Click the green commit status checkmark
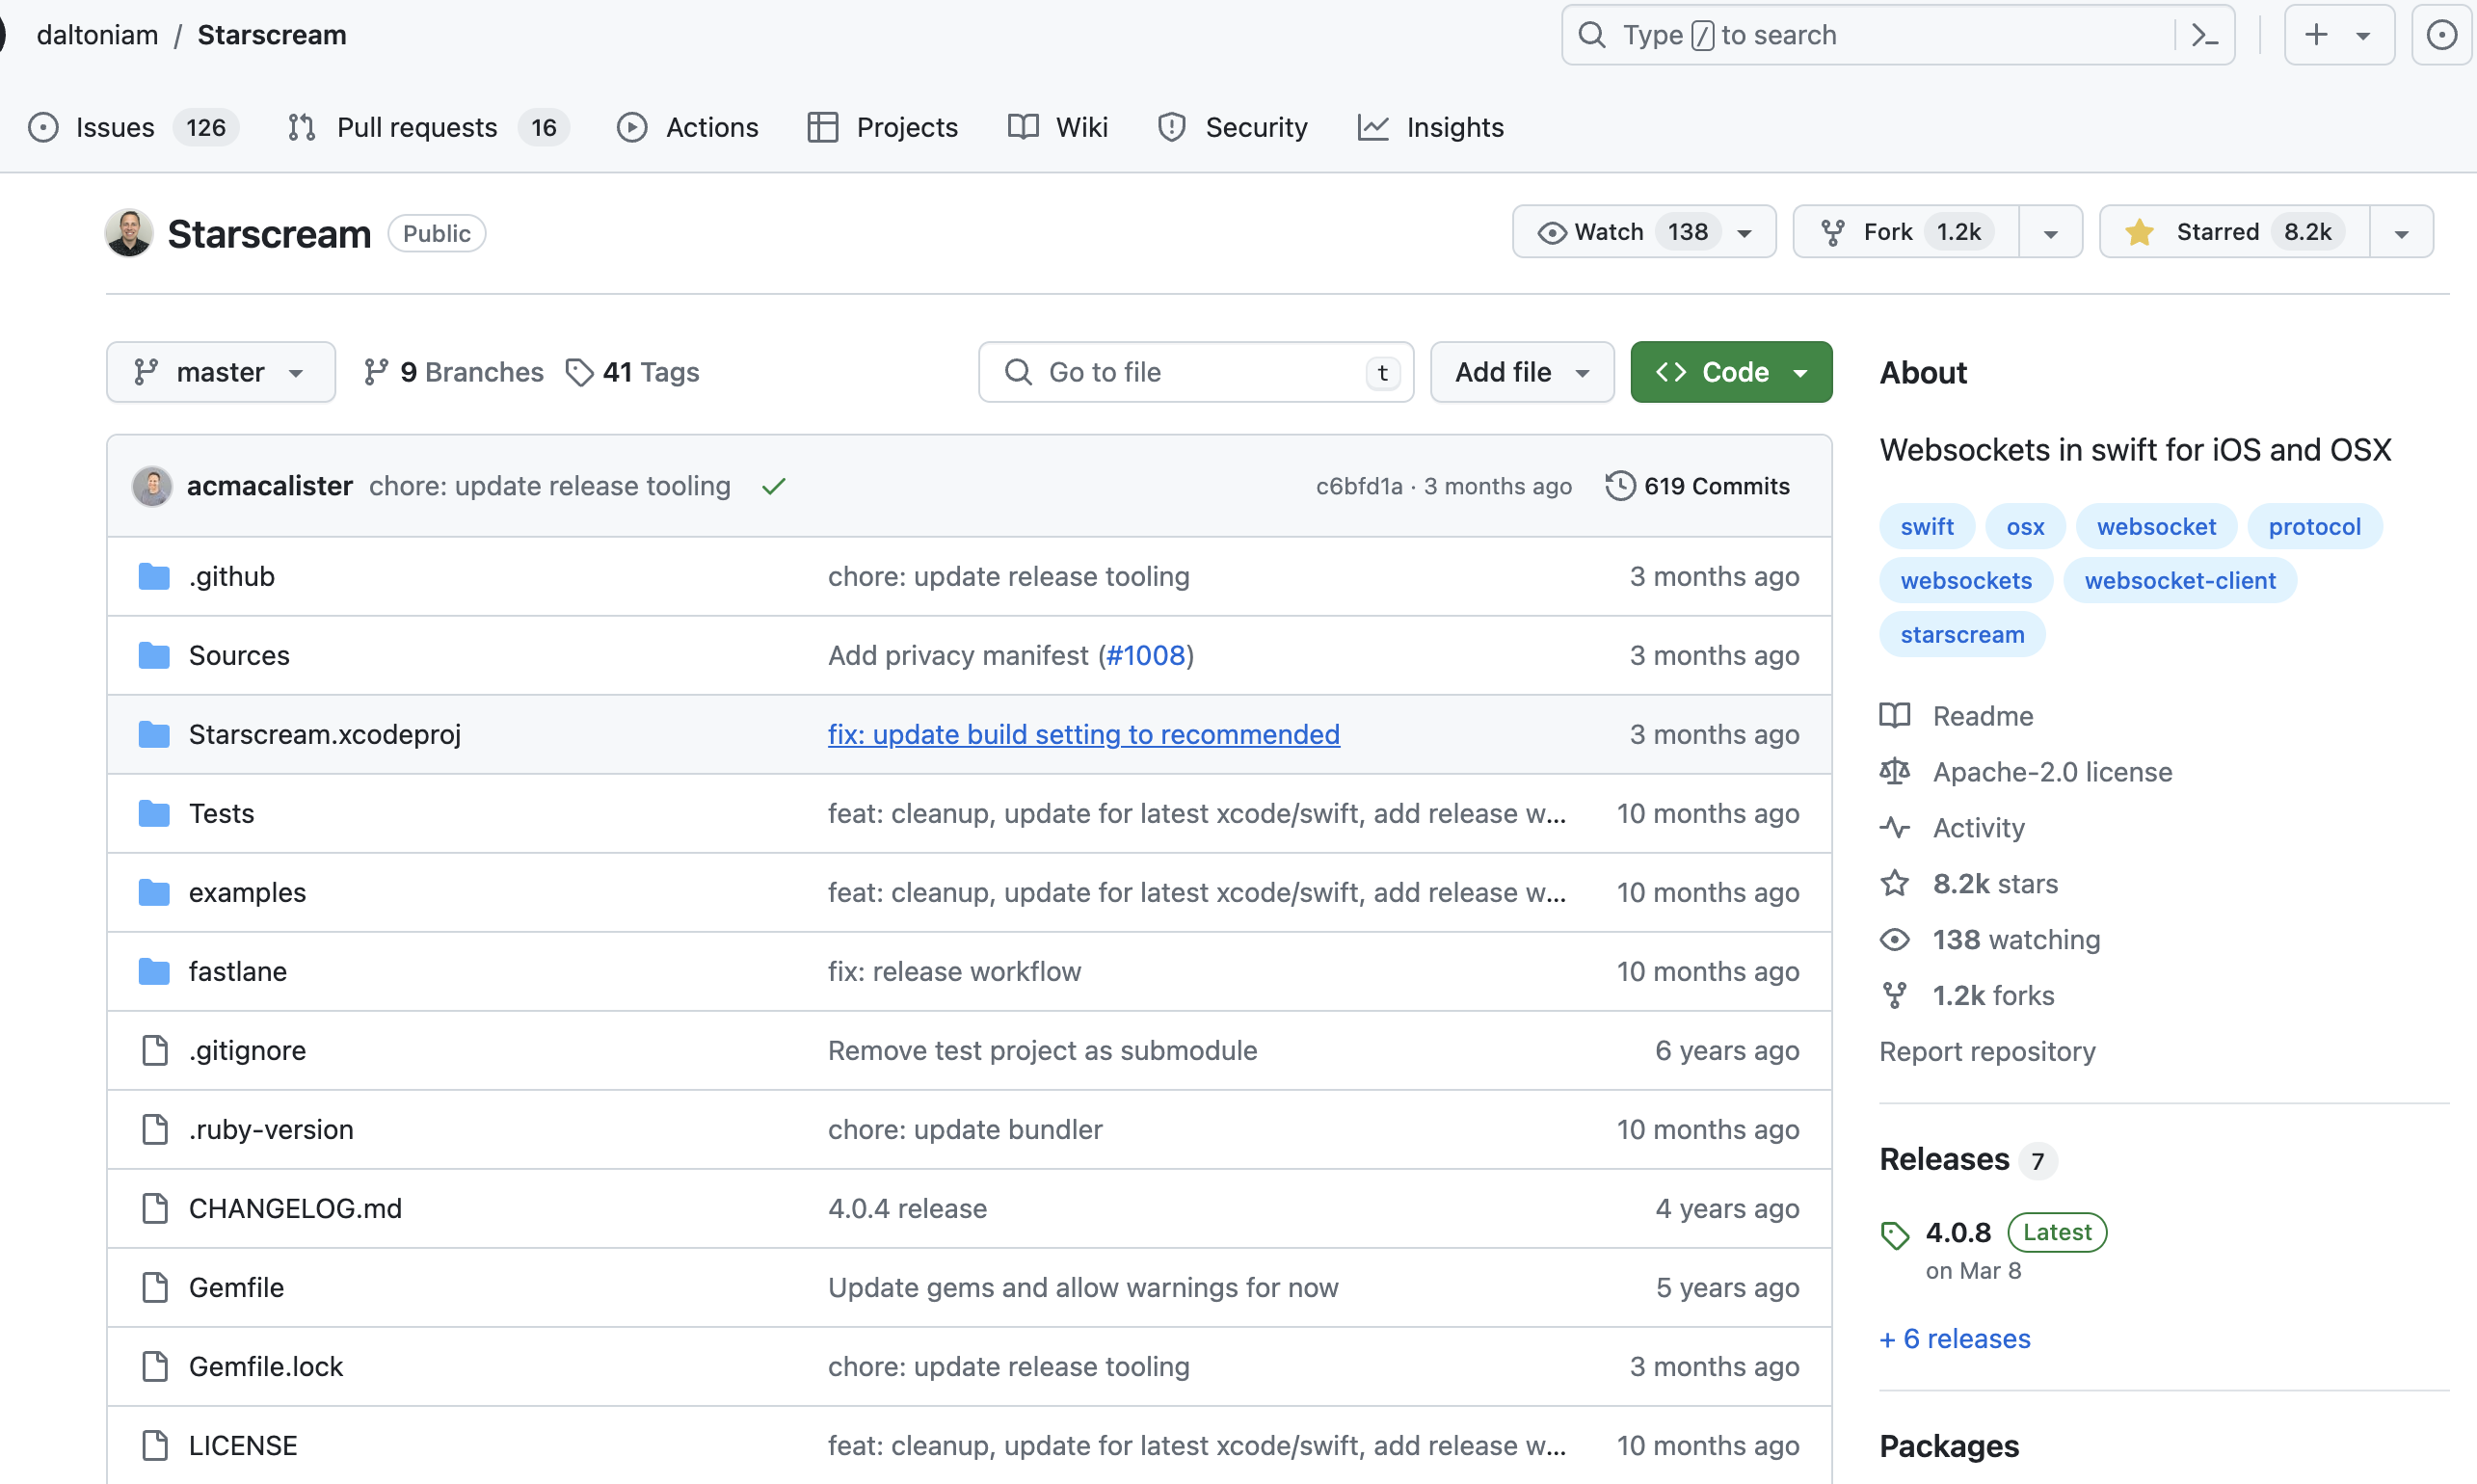The image size is (2477, 1484). click(774, 486)
